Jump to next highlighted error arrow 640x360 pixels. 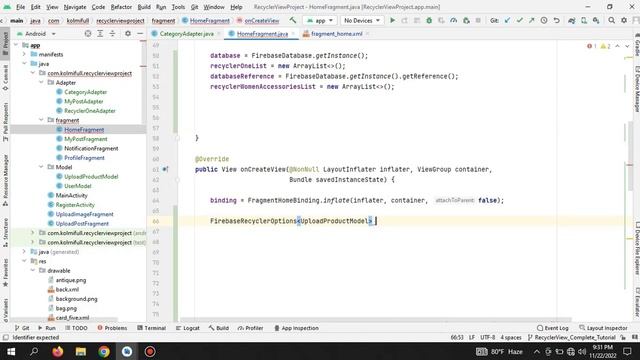point(627,46)
